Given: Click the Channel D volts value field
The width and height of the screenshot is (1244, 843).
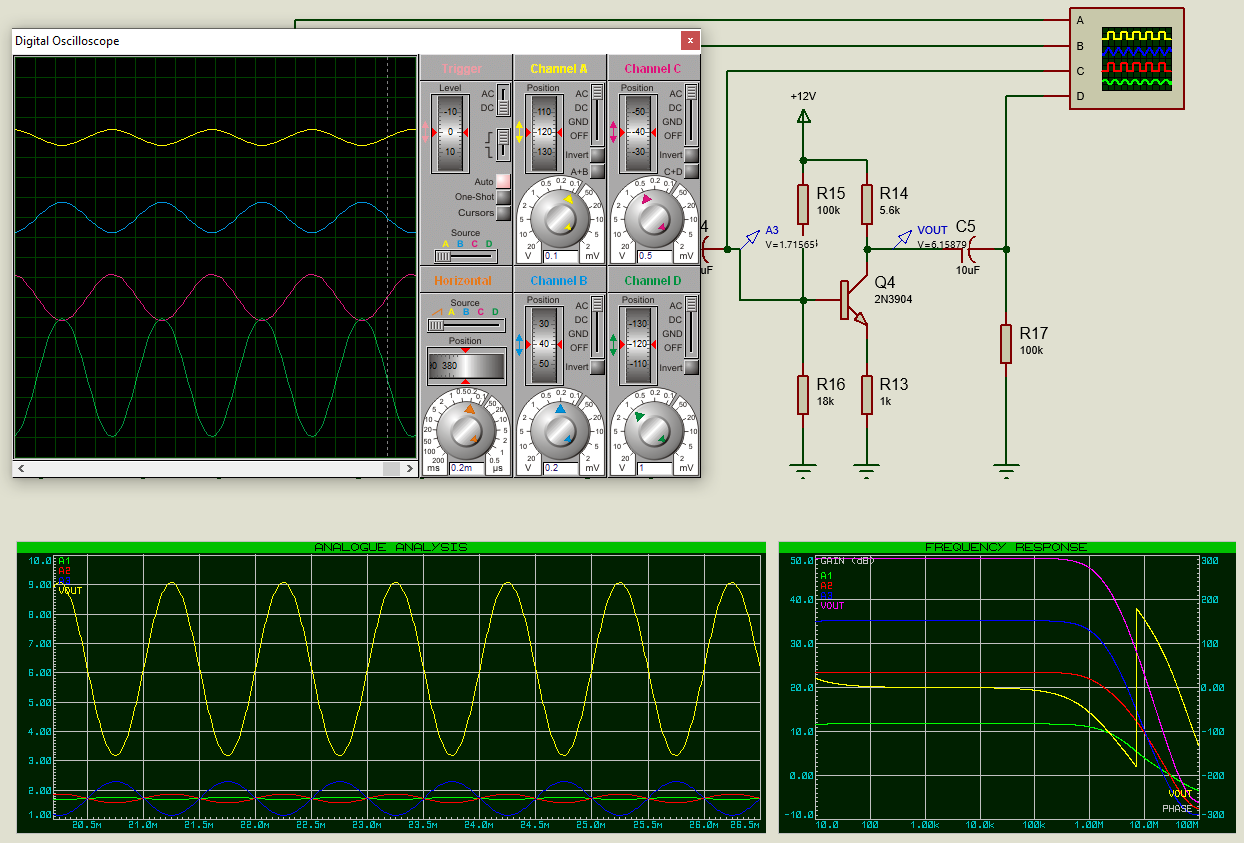Looking at the screenshot, I should coord(656,468).
